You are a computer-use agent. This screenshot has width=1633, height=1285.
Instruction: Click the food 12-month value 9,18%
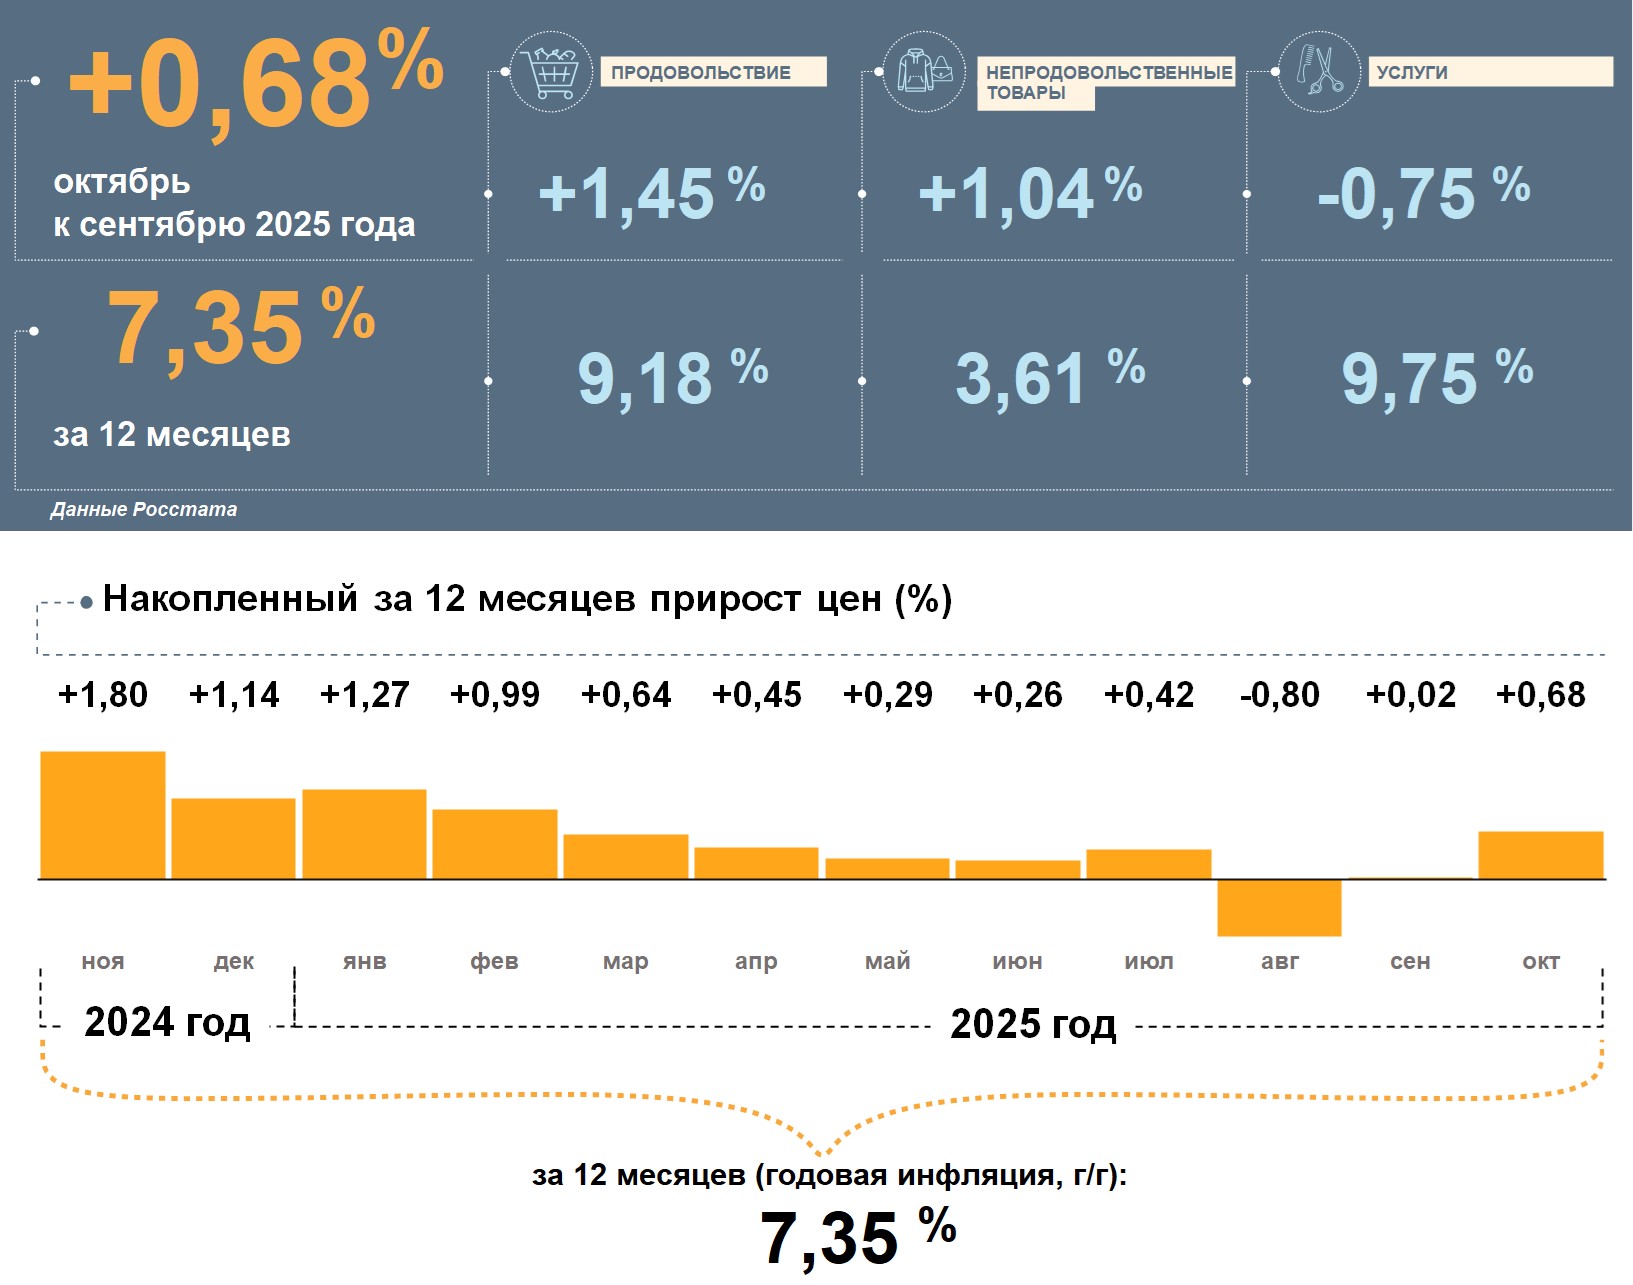coord(672,378)
